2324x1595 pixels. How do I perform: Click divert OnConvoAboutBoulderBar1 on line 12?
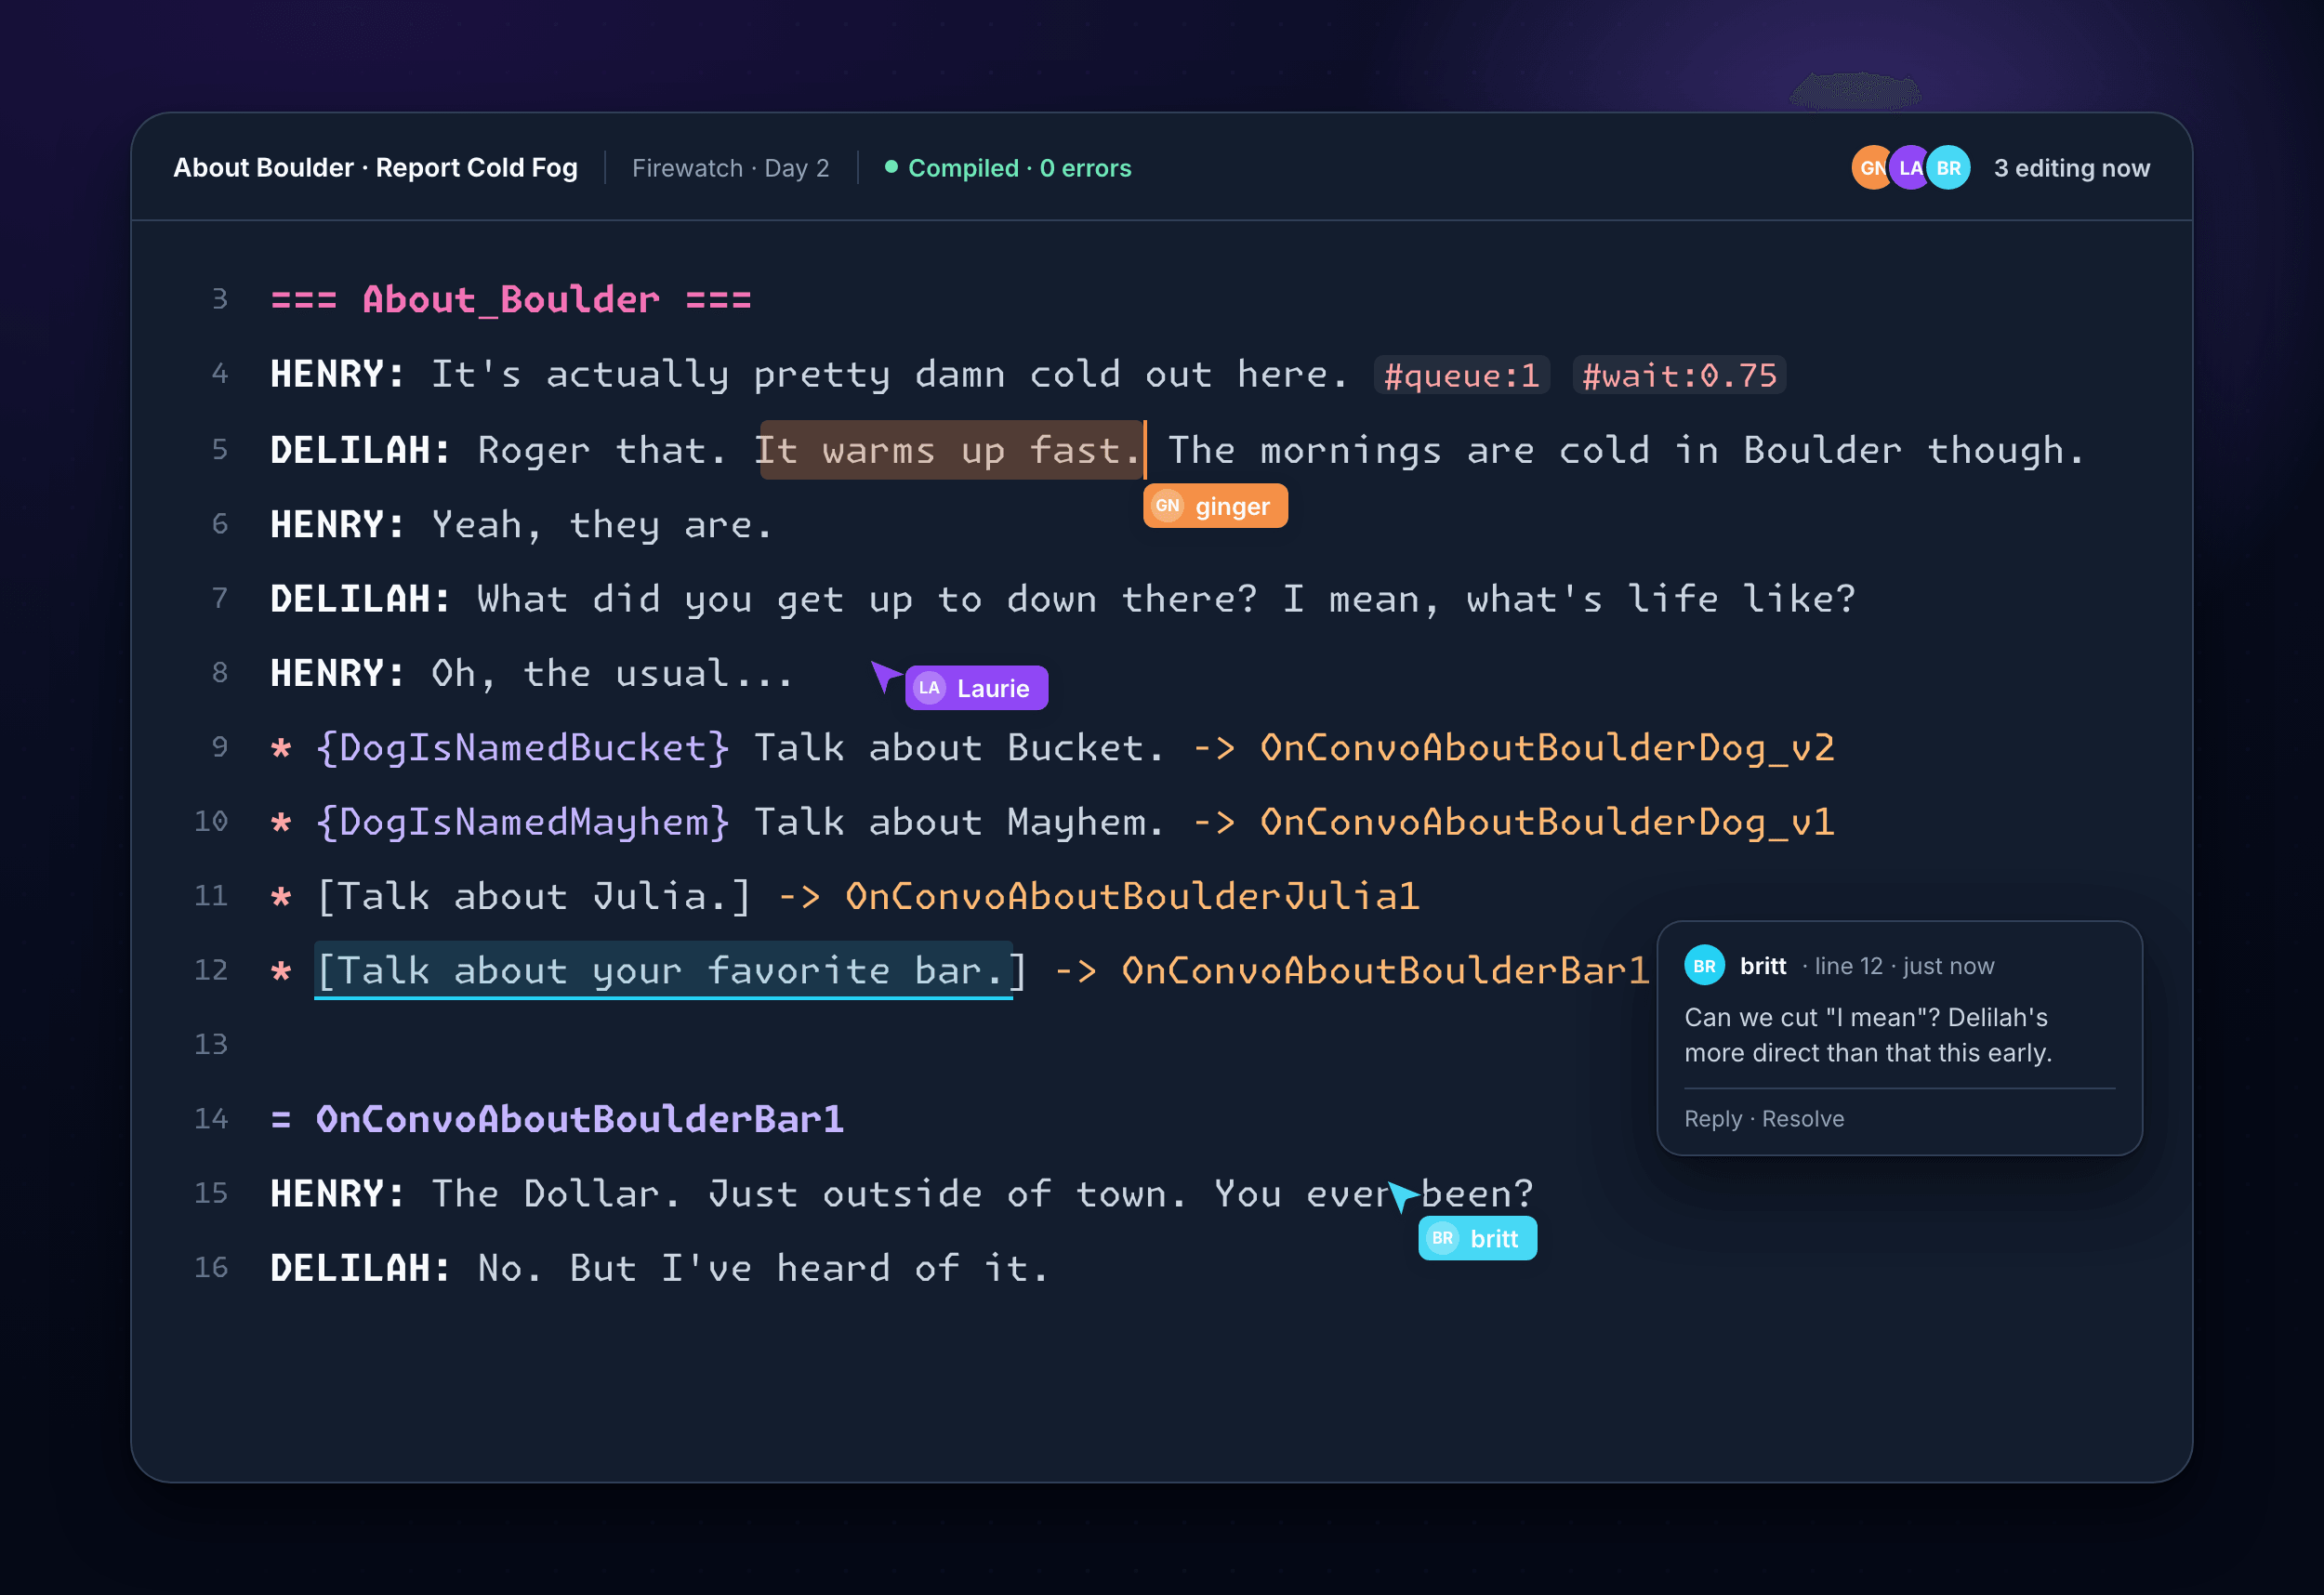(1385, 970)
